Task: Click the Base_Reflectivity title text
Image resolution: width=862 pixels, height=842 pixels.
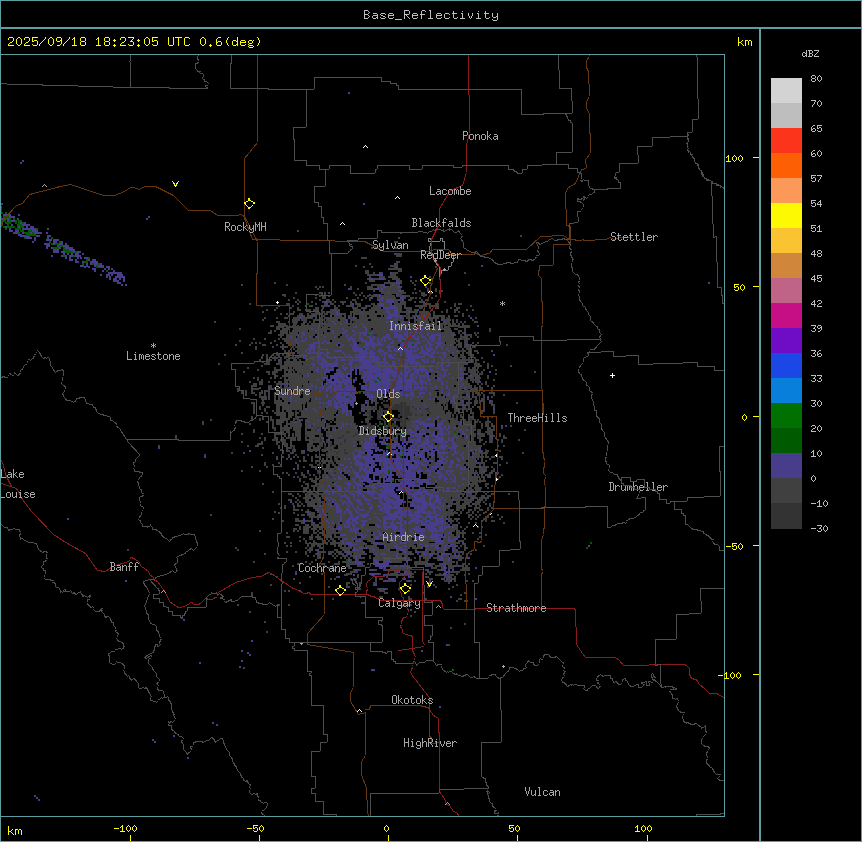Action: click(x=430, y=15)
